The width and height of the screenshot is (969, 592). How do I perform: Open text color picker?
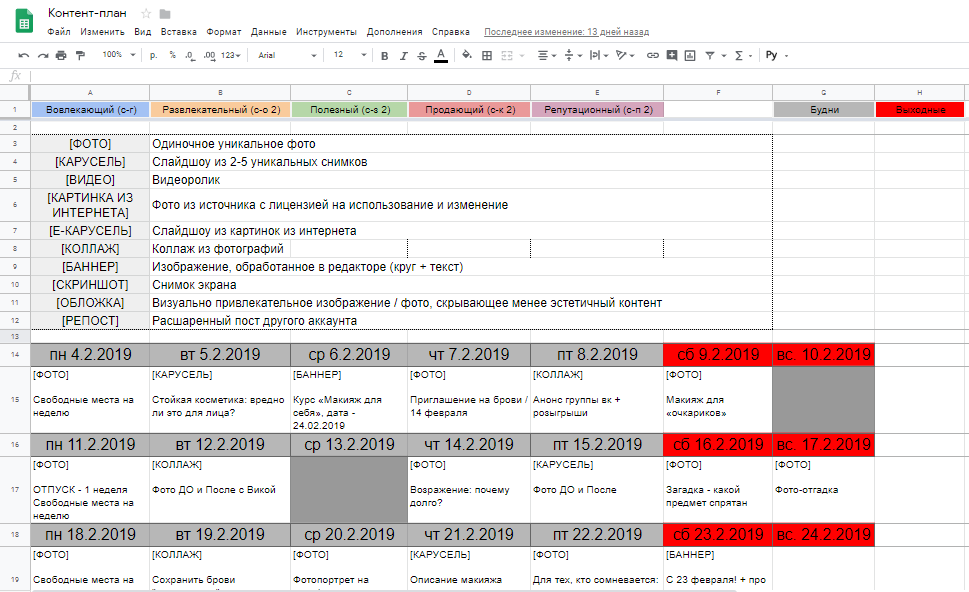(441, 56)
